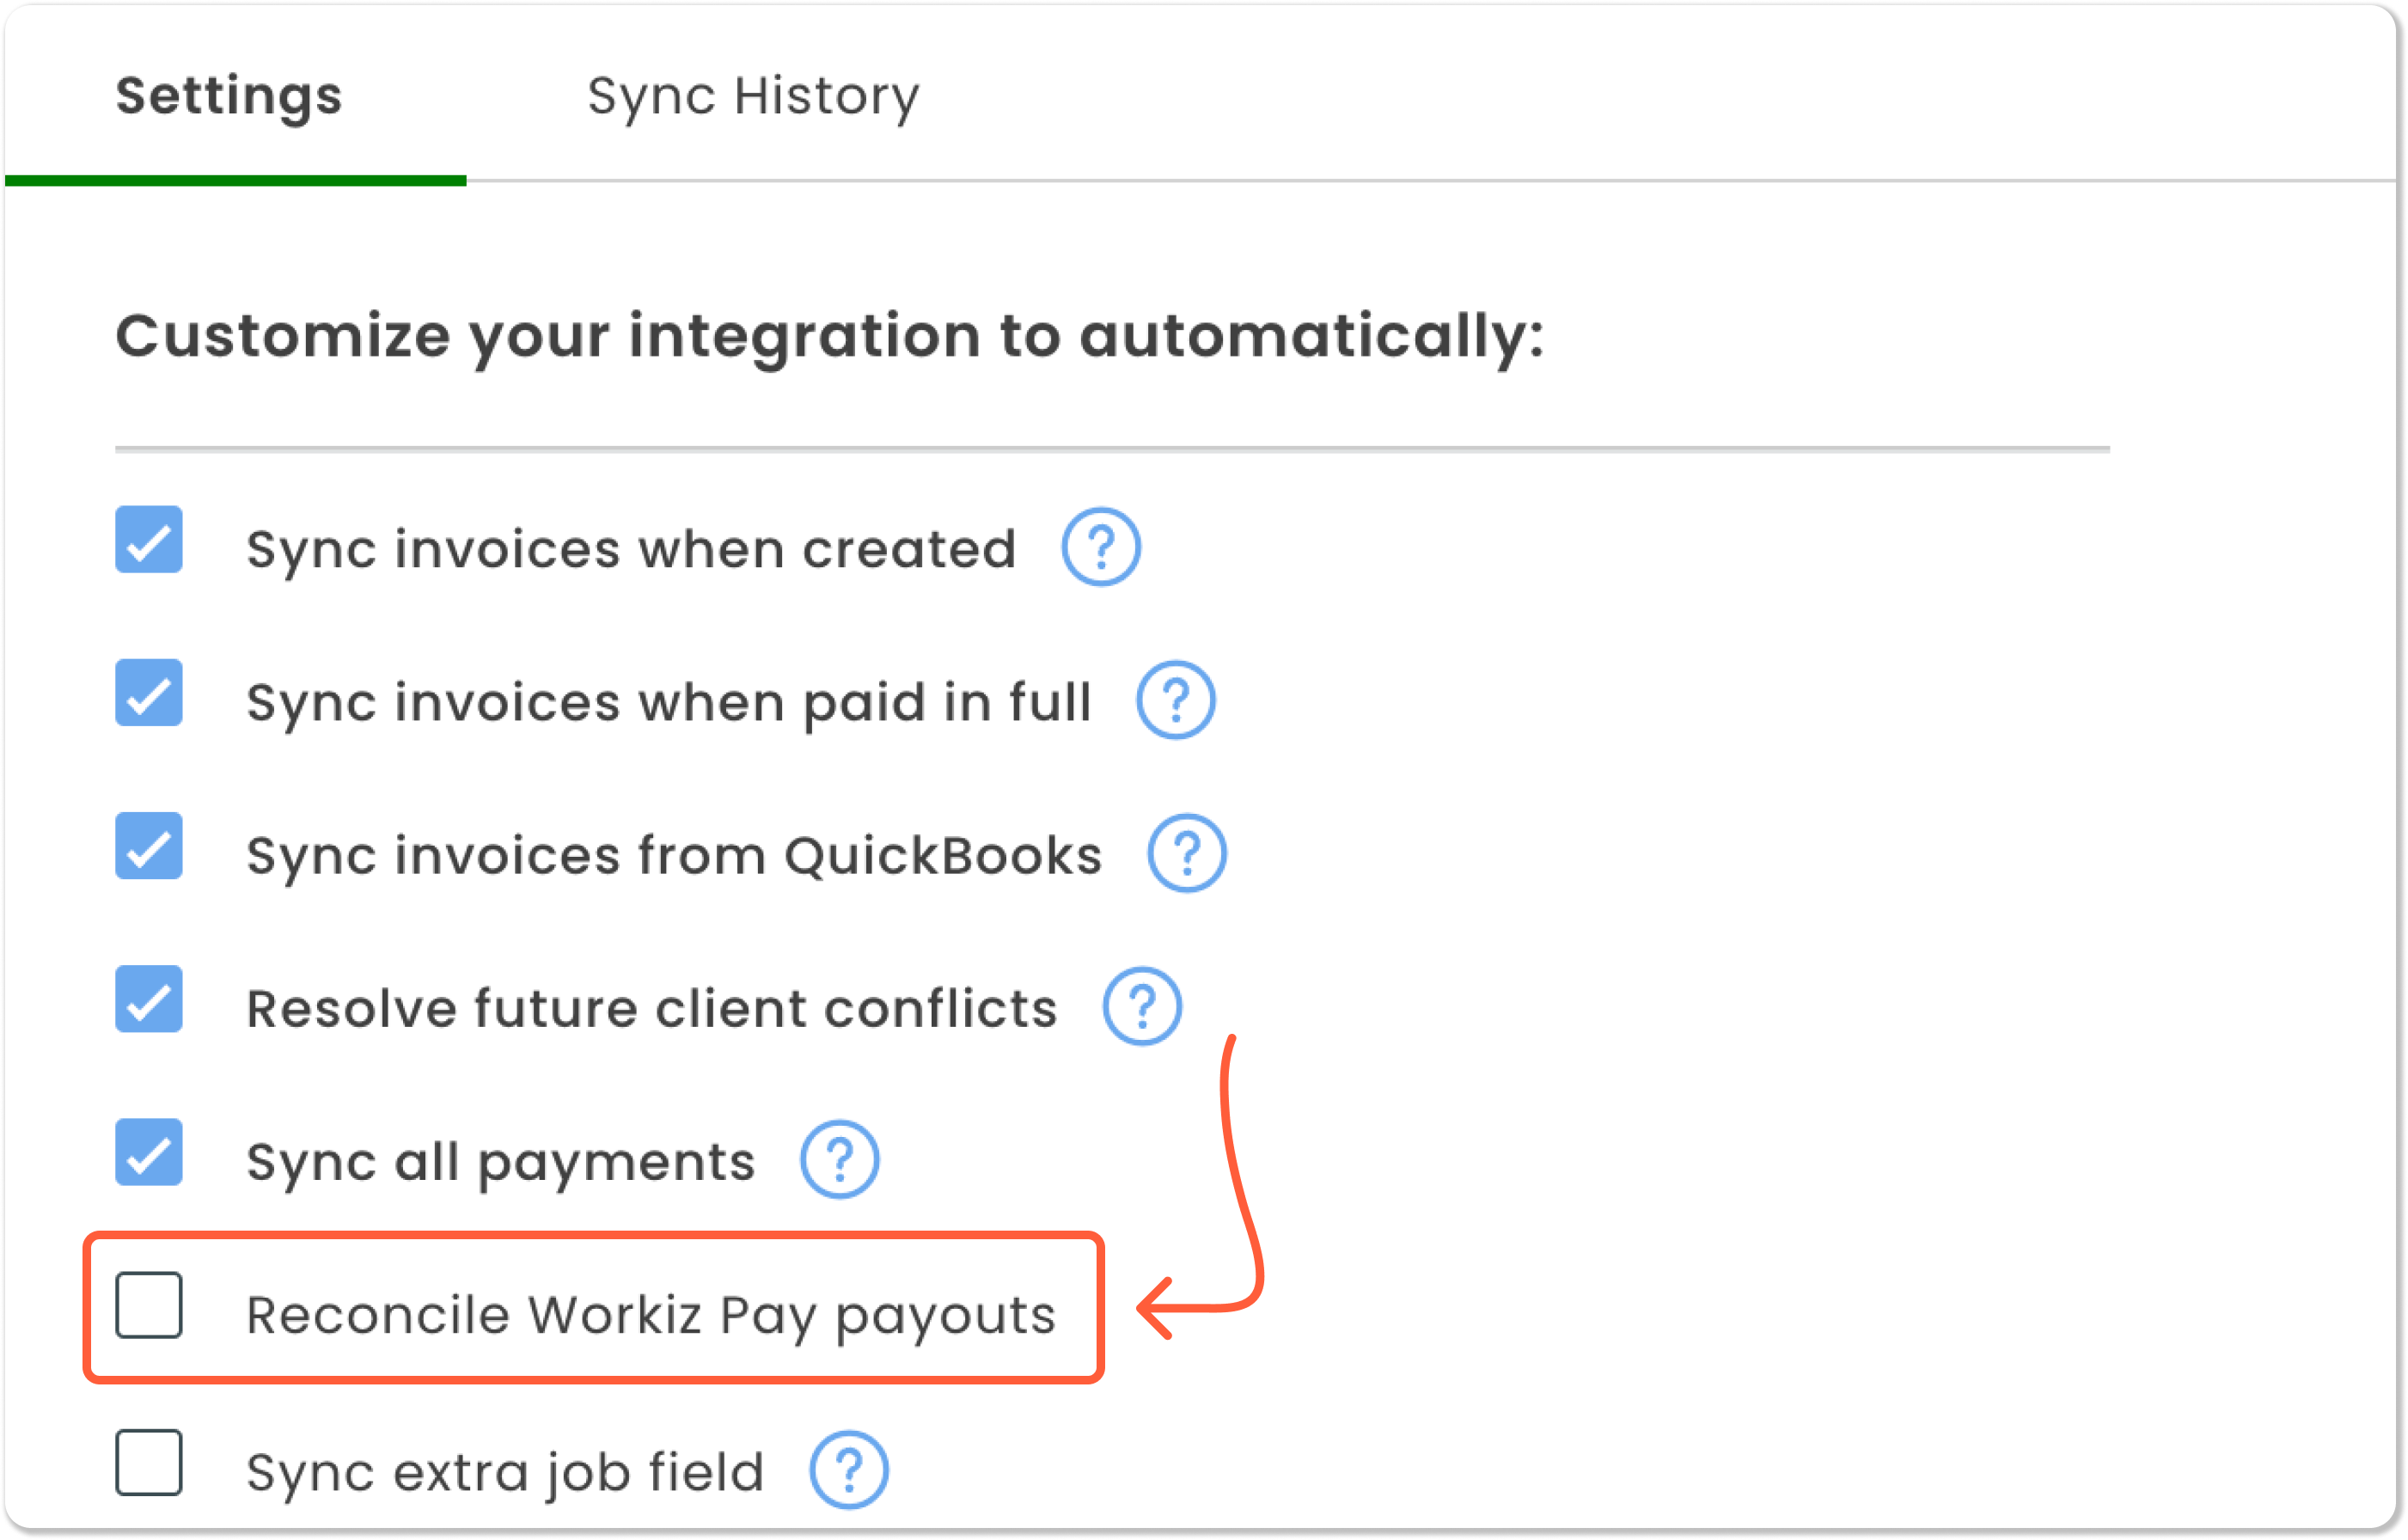Disable Sync invoices when paid in full

point(149,693)
